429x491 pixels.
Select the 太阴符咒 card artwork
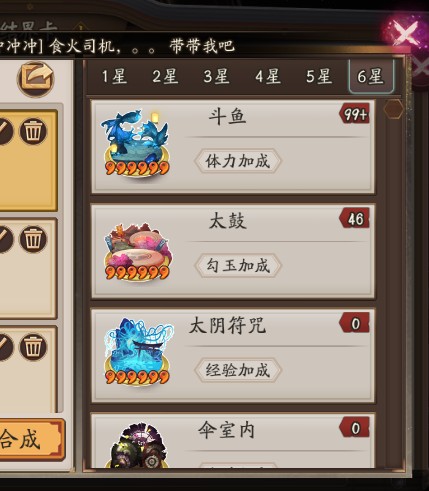(138, 351)
